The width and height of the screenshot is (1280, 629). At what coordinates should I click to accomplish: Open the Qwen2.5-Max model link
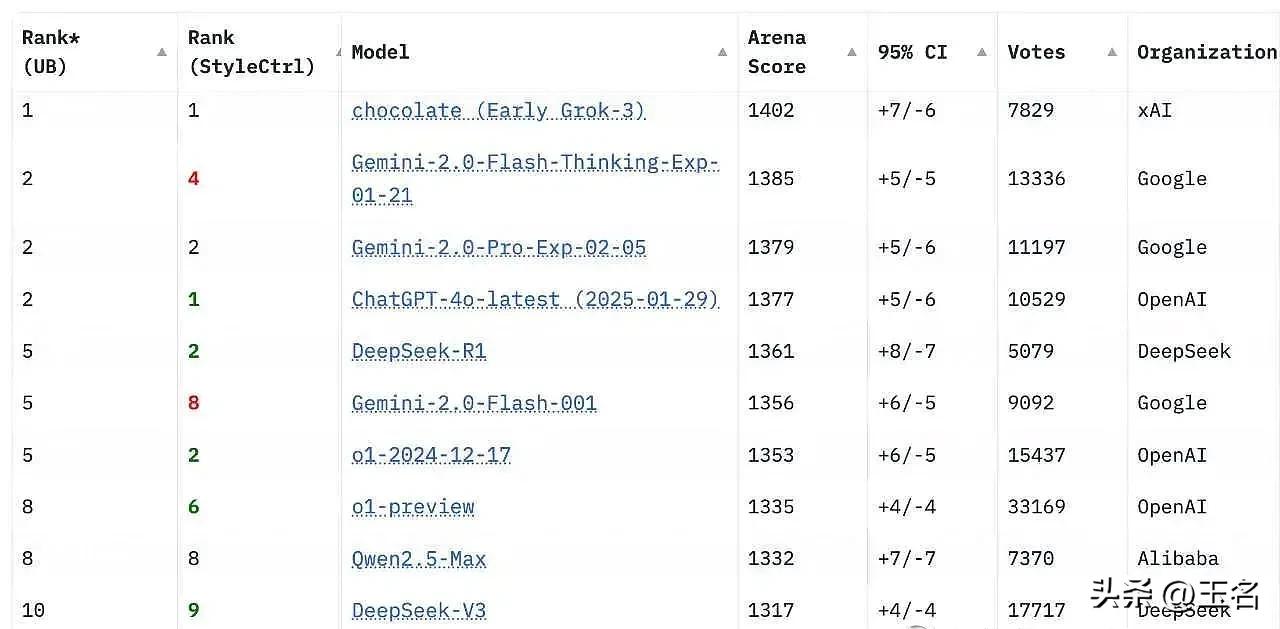pyautogui.click(x=419, y=559)
